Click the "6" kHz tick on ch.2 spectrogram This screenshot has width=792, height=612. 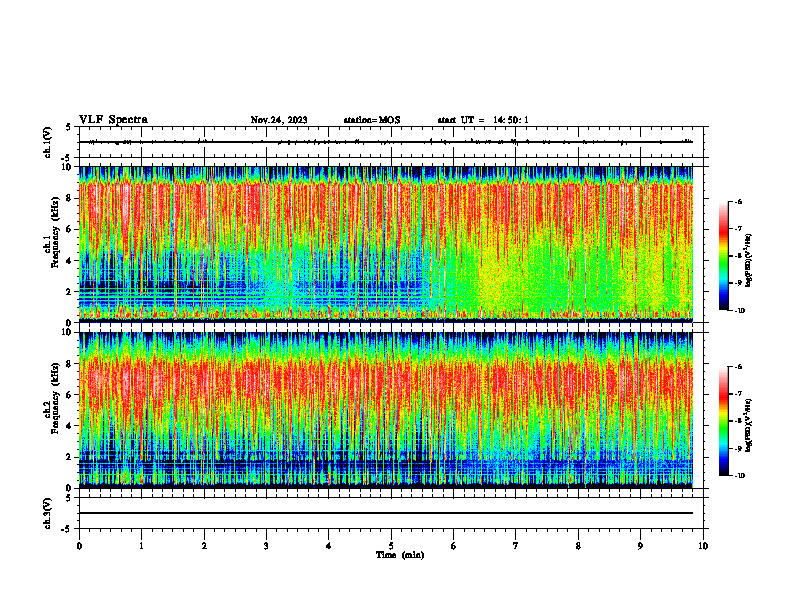tap(70, 395)
